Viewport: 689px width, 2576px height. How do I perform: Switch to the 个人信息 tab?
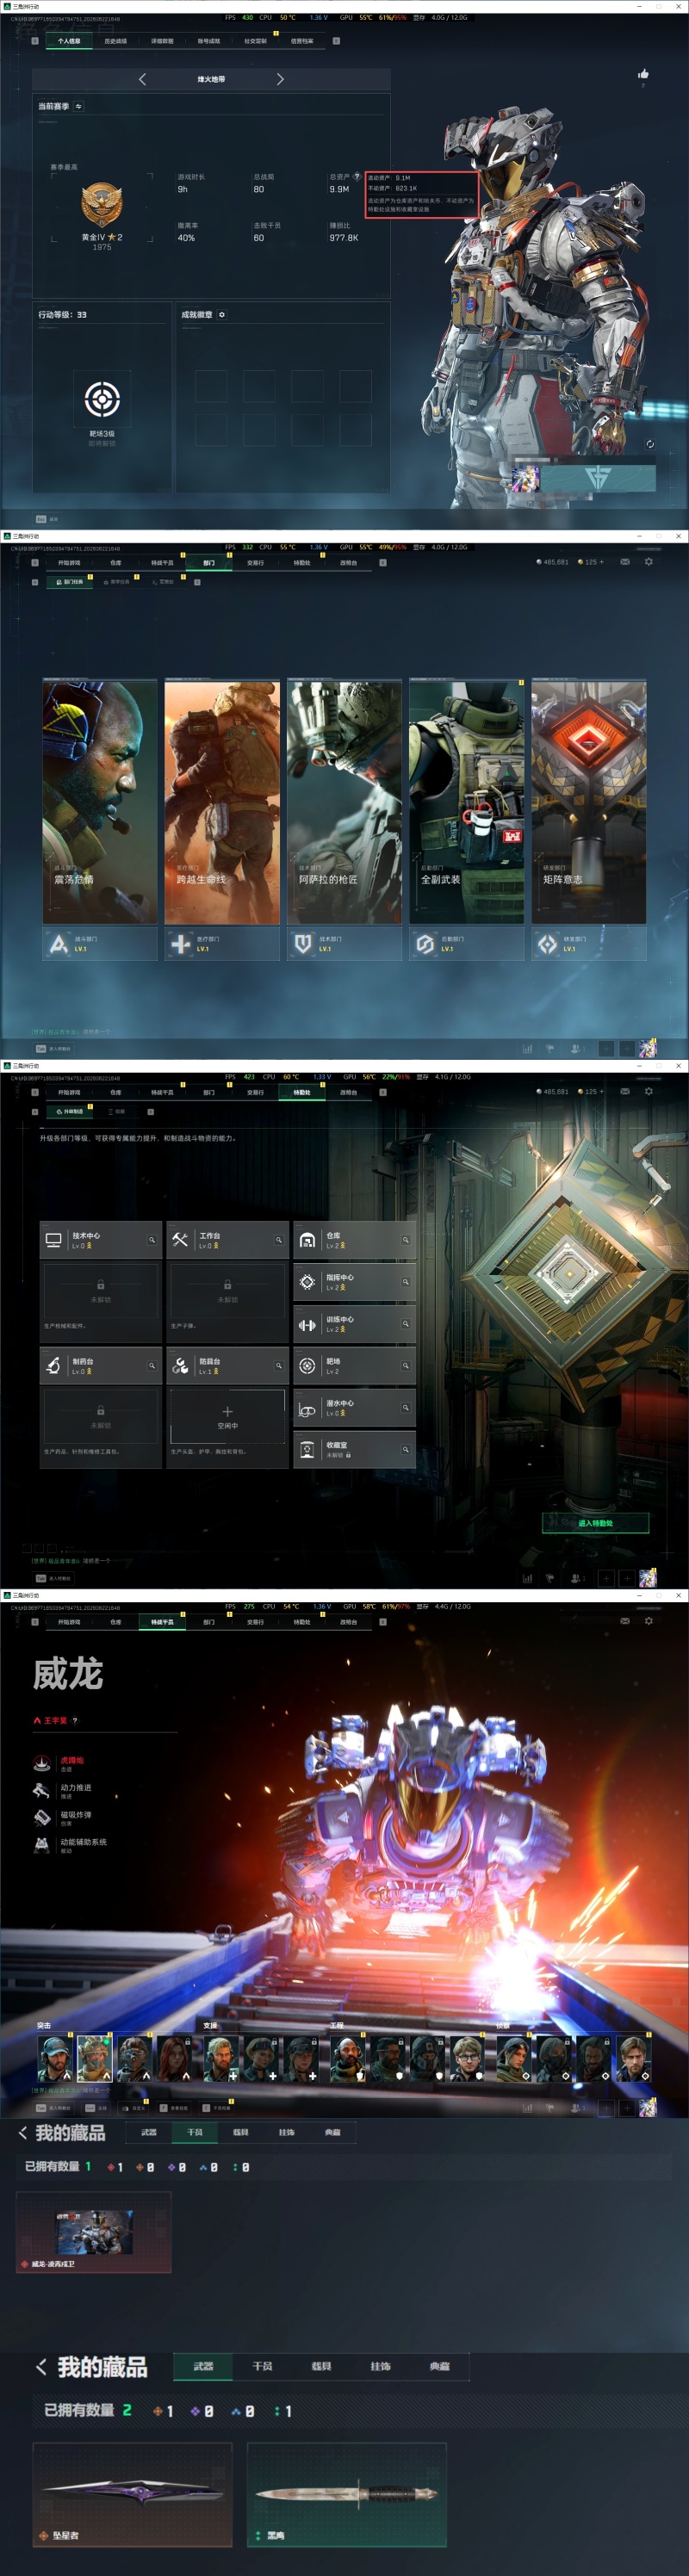(x=69, y=41)
